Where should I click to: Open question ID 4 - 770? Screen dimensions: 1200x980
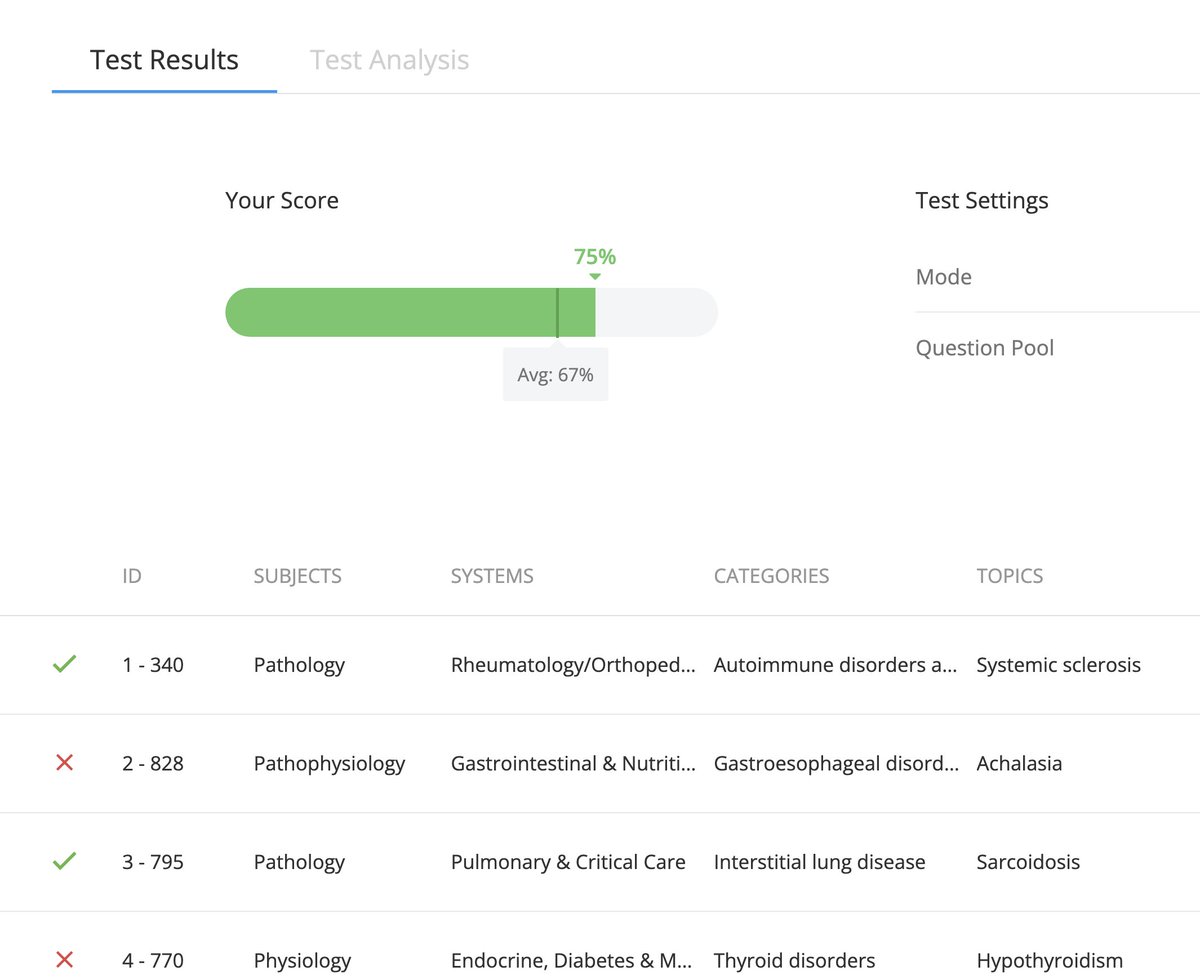point(153,961)
